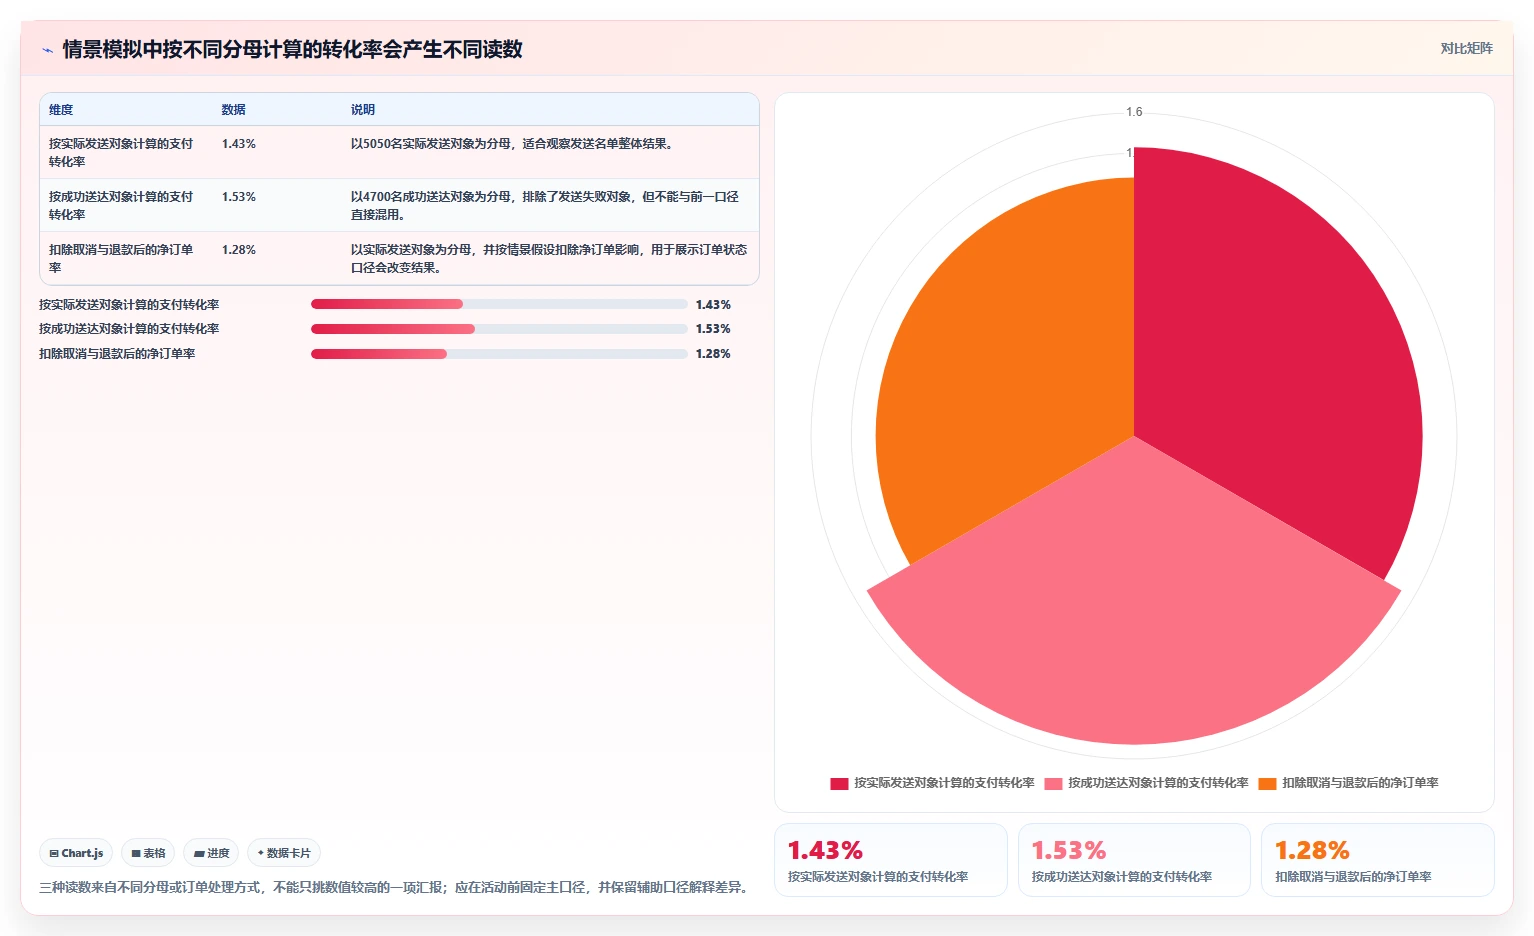Click description mentioning 4700名成功送达对象
This screenshot has height=936, width=1534.
pyautogui.click(x=545, y=205)
